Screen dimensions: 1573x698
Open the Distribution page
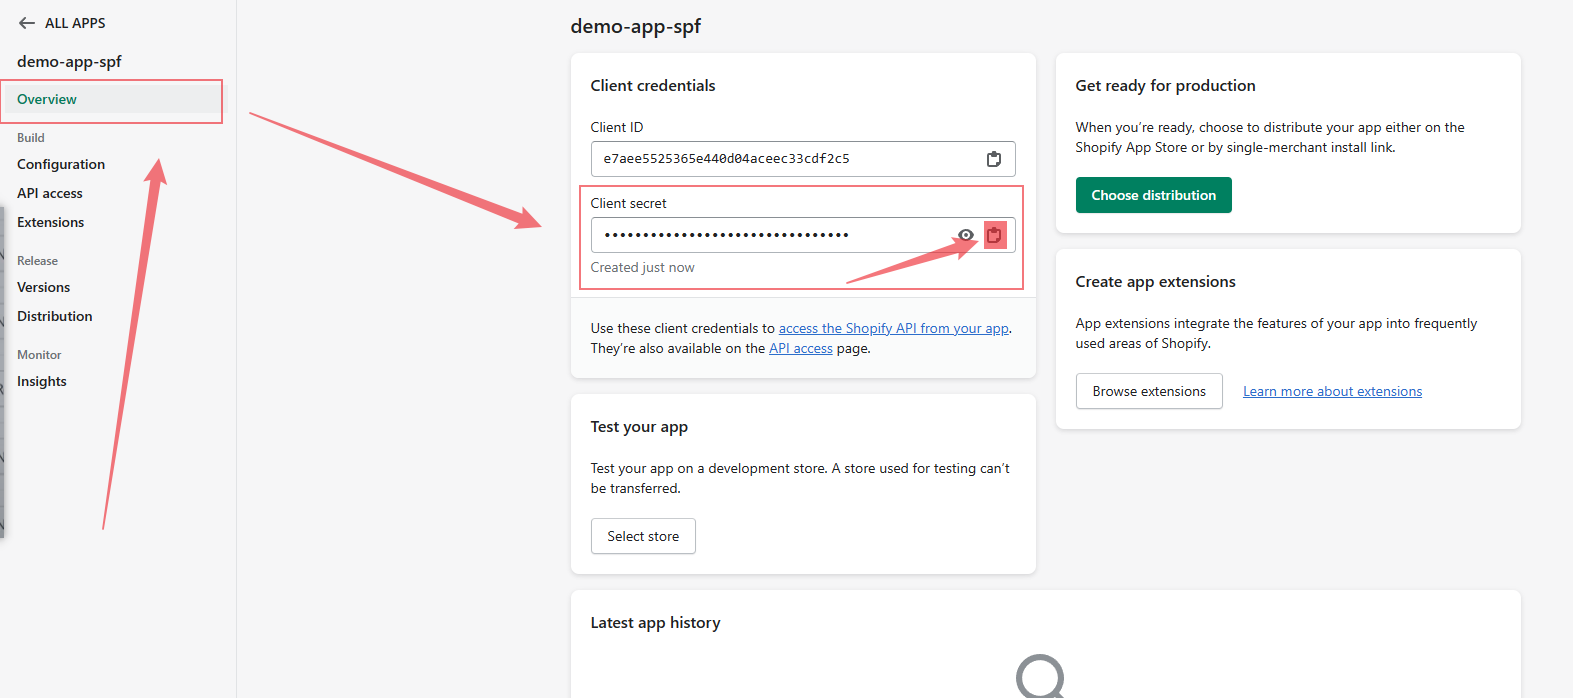coord(55,316)
